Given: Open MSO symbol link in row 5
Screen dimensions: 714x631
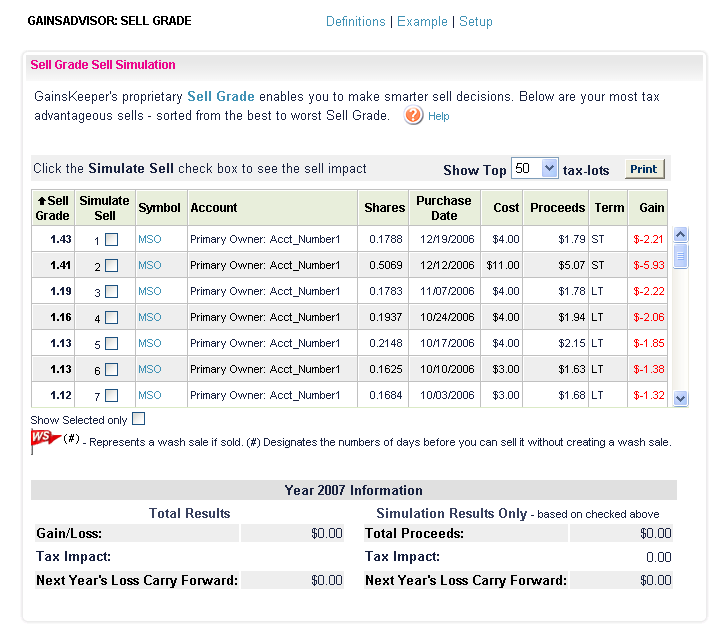Looking at the screenshot, I should (x=150, y=343).
